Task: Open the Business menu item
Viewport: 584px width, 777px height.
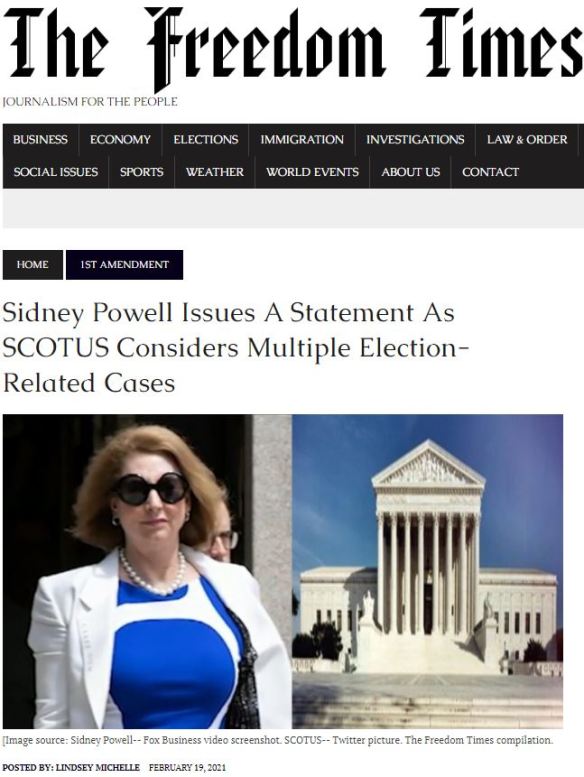Action: [40, 140]
